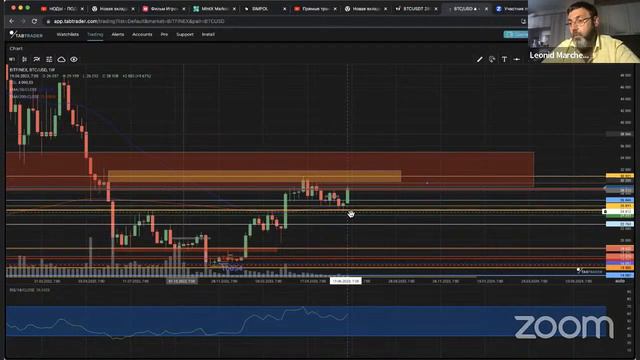The image size is (640, 360).
Task: Open the W1 timeframe selector
Action: pyautogui.click(x=12, y=60)
